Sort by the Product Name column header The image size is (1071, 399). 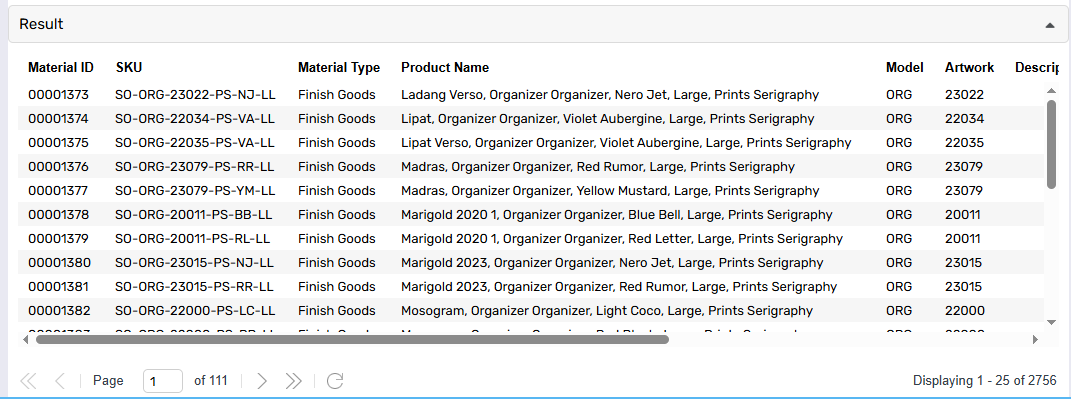tap(445, 68)
